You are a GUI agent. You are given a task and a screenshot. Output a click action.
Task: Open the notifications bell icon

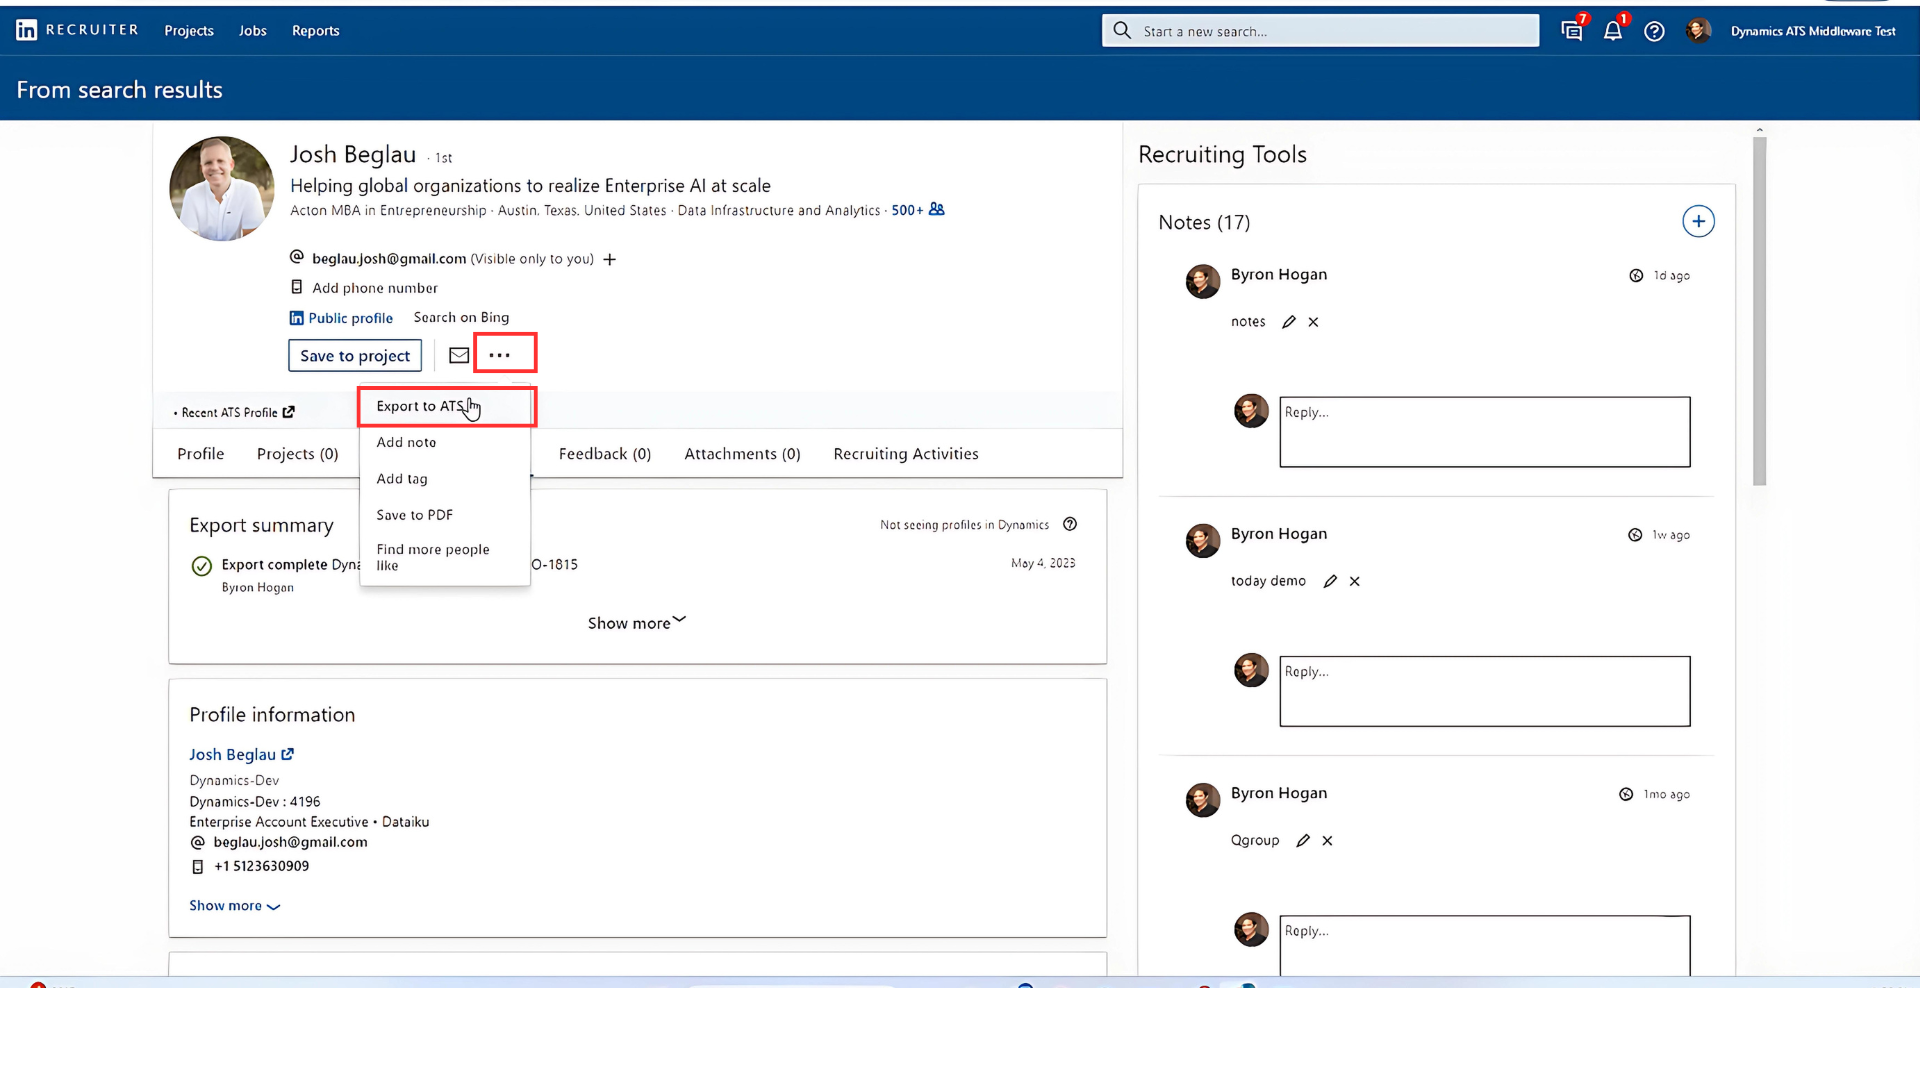pyautogui.click(x=1613, y=31)
